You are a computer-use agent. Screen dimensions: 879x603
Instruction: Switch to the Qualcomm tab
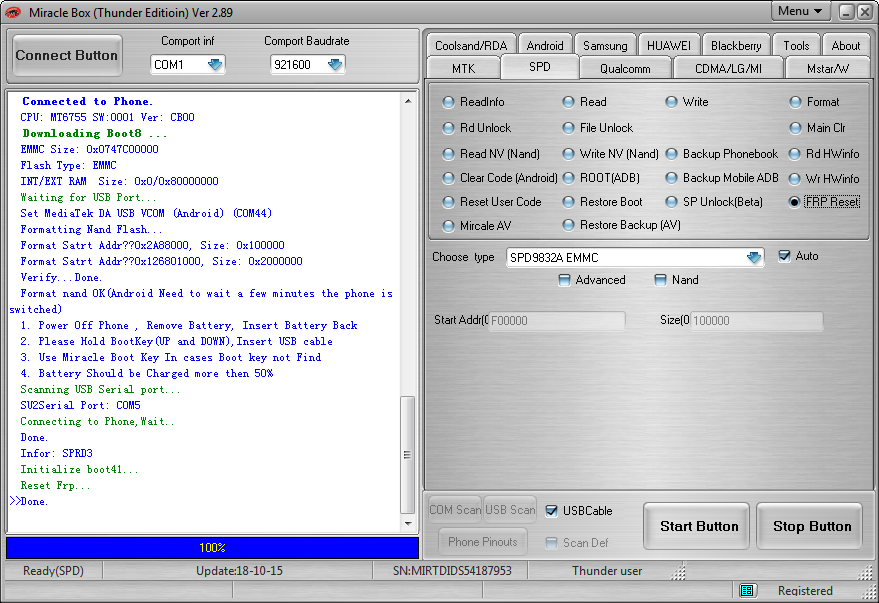click(625, 68)
